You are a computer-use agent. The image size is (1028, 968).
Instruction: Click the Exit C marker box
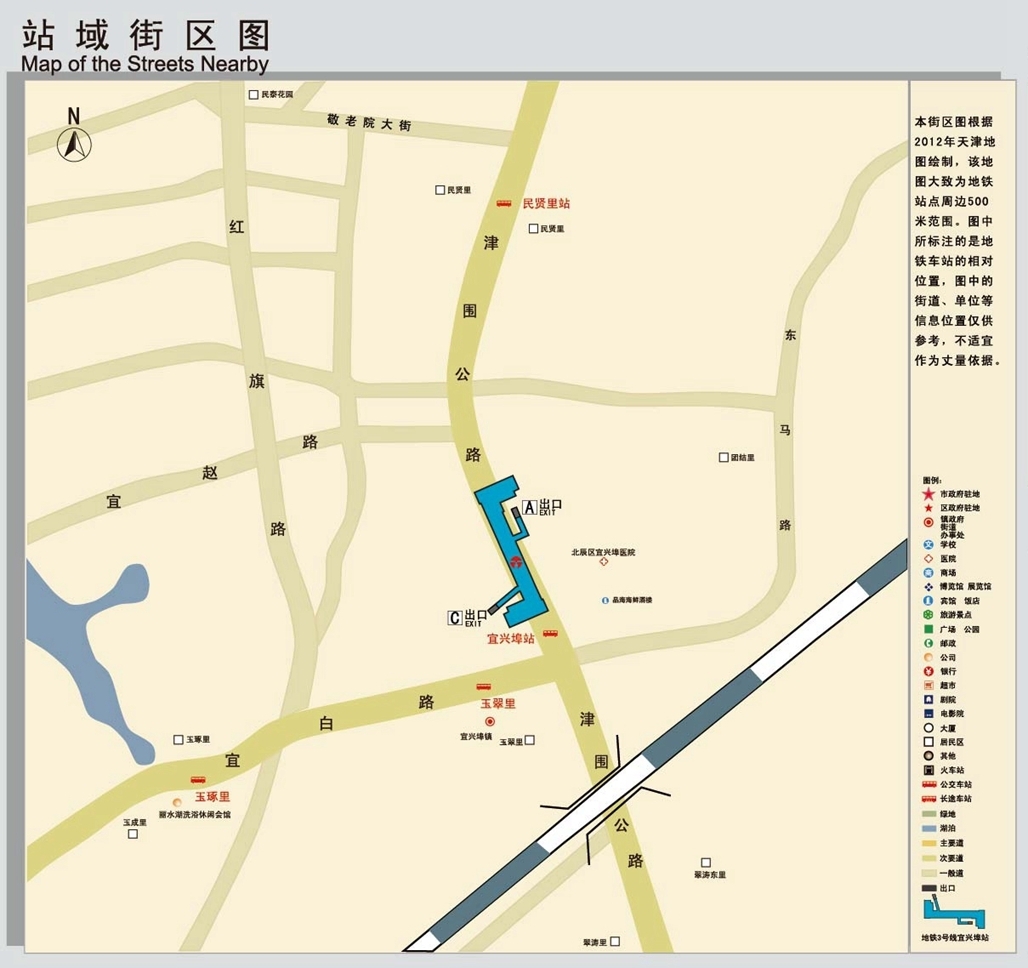[454, 617]
